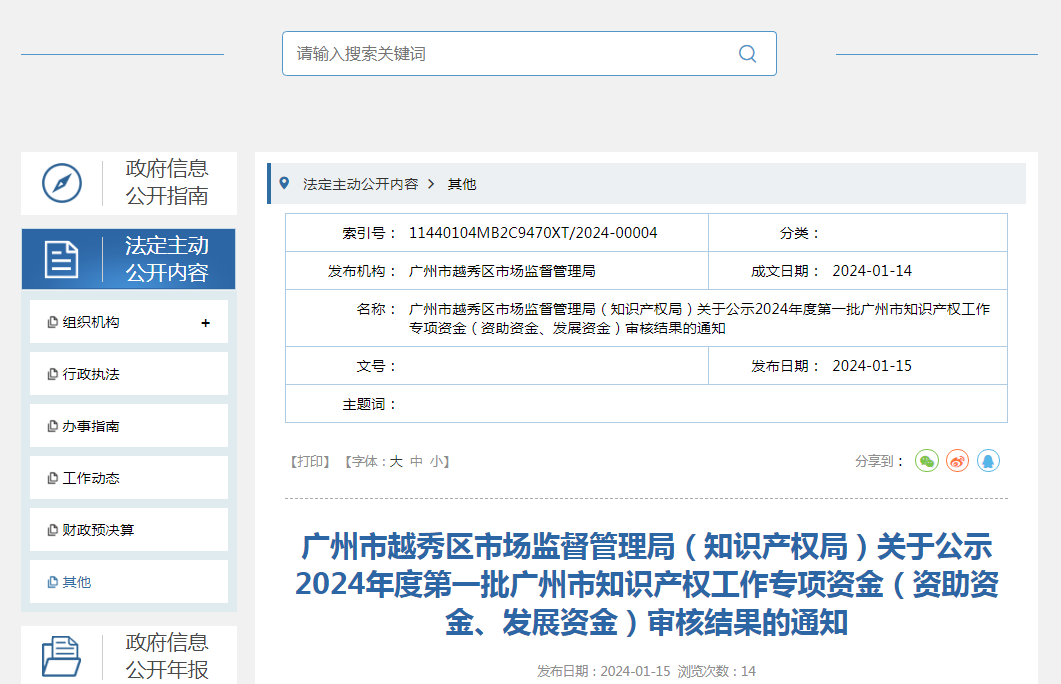
Task: Open 财政预决算 in the sidebar
Action: point(98,530)
